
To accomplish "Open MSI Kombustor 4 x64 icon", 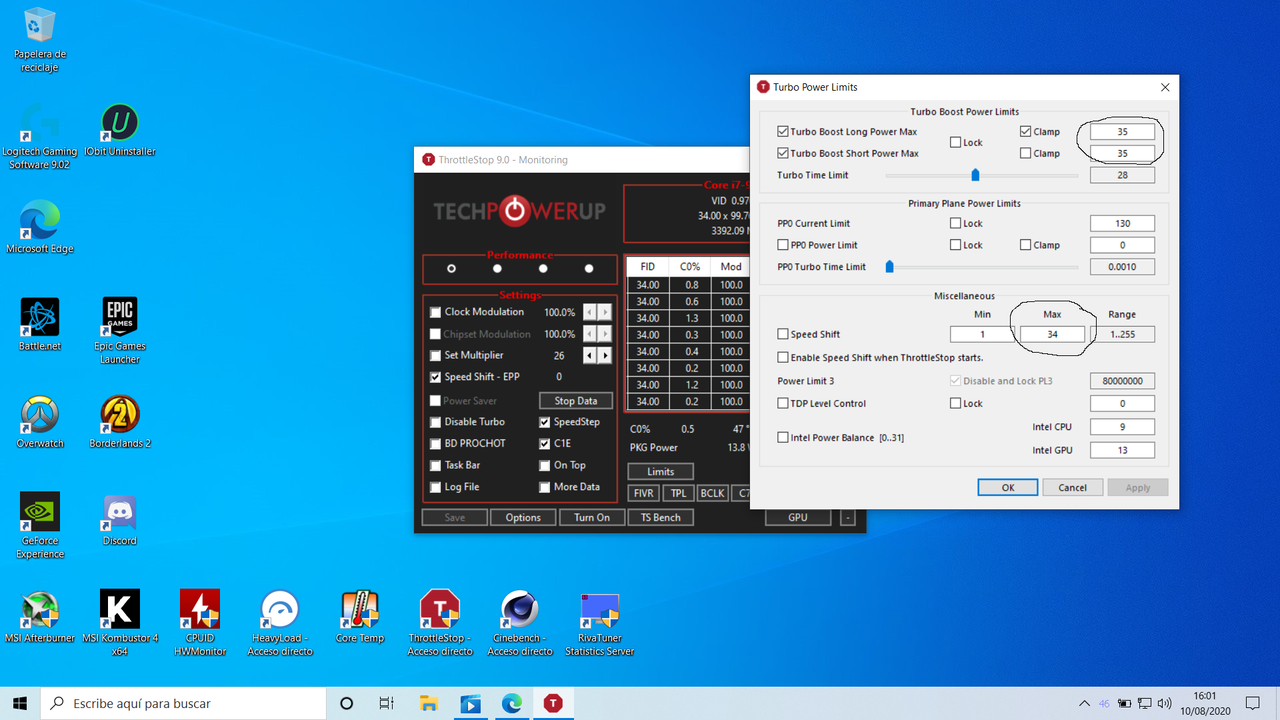I will click(x=120, y=622).
